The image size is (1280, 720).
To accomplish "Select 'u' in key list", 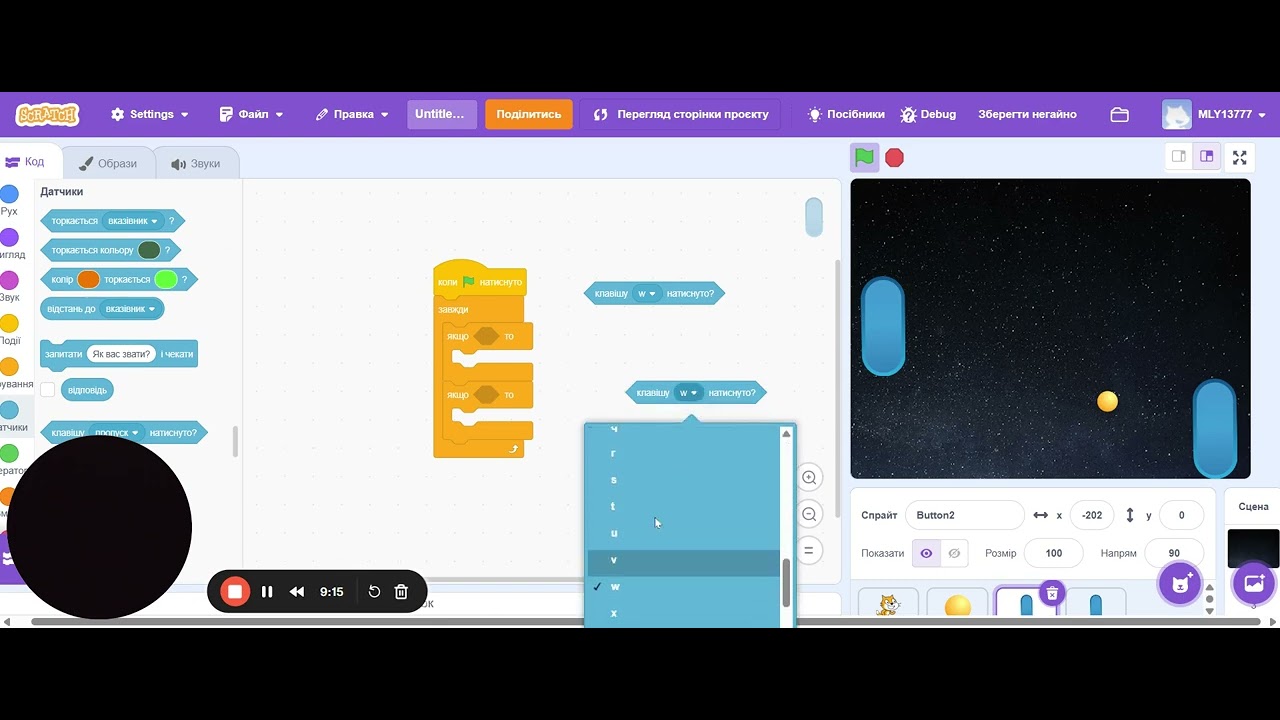I will coord(683,533).
